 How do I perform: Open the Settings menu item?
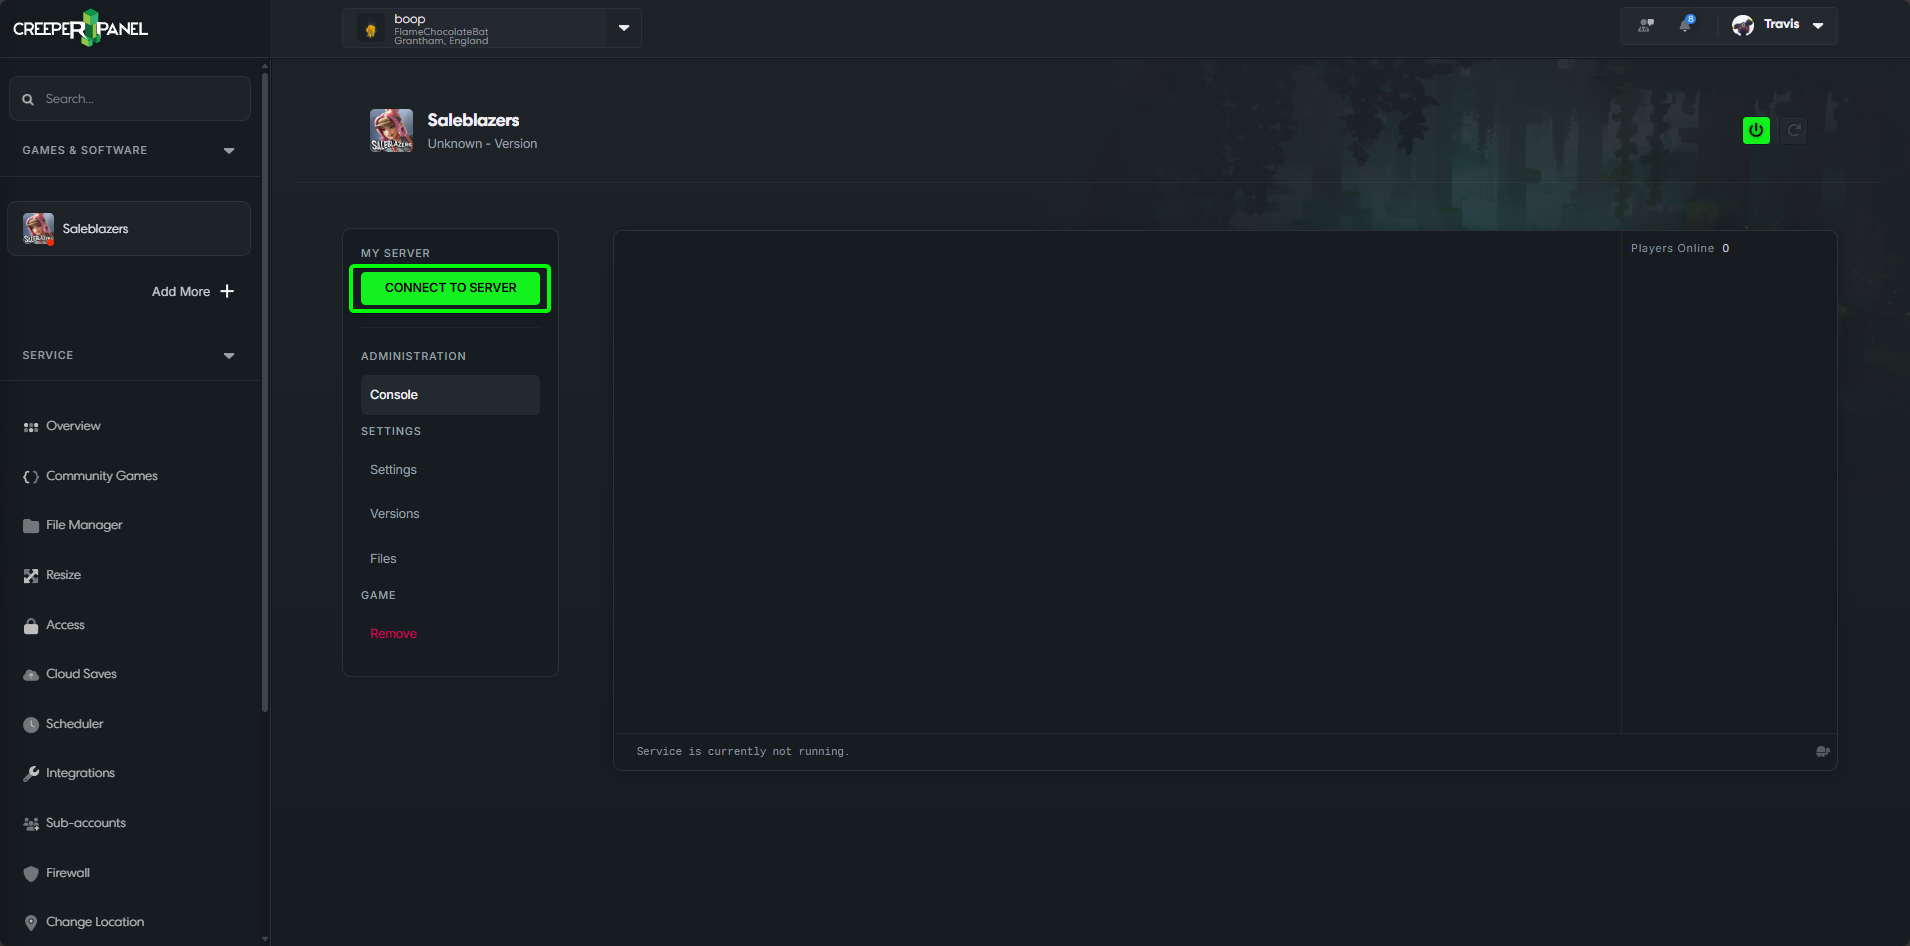tap(393, 470)
